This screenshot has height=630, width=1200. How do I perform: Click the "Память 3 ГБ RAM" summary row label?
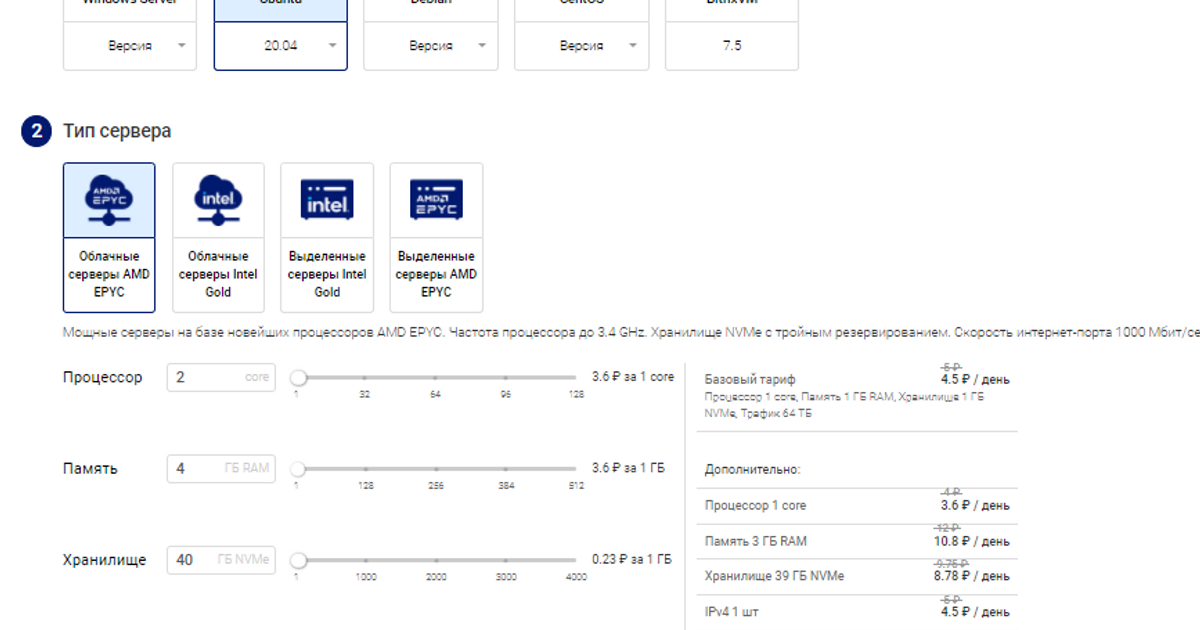pos(755,541)
